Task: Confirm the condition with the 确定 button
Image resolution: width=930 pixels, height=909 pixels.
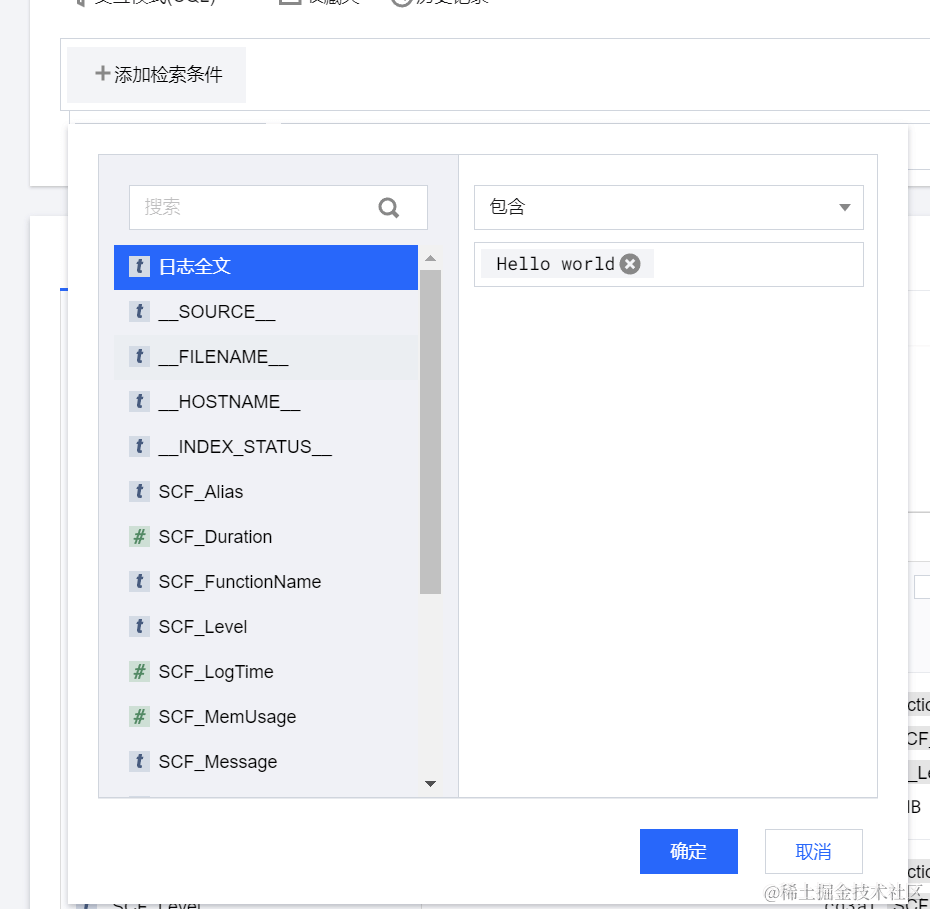Action: pos(688,851)
